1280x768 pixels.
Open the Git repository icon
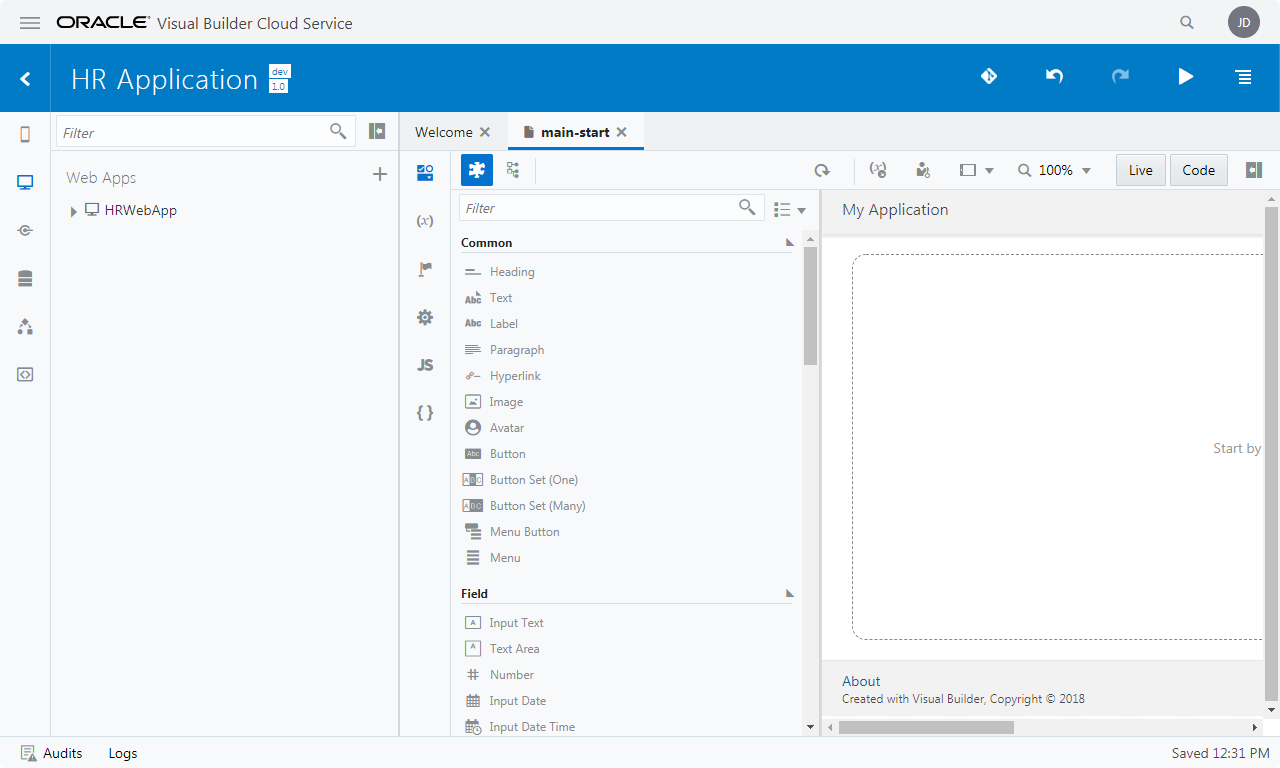coord(989,76)
